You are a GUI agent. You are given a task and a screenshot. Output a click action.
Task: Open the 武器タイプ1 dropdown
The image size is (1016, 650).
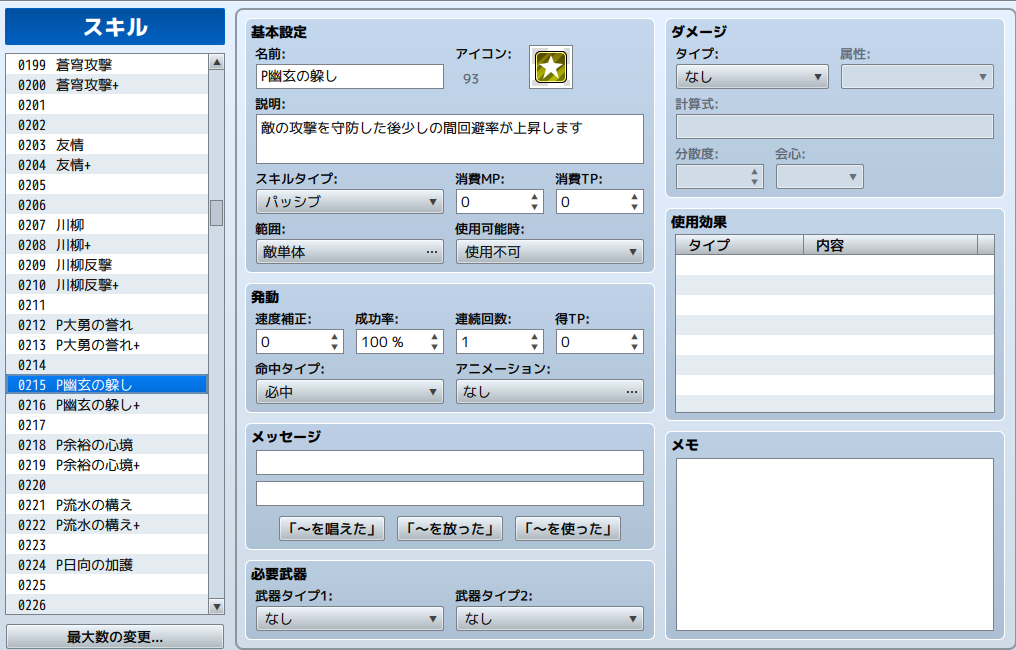349,619
